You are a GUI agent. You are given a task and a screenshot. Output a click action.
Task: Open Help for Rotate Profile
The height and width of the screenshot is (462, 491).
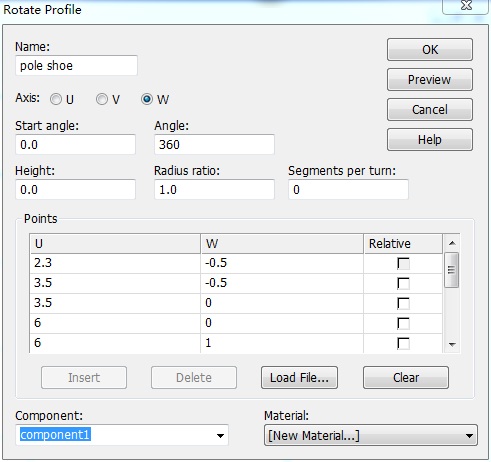tap(430, 140)
